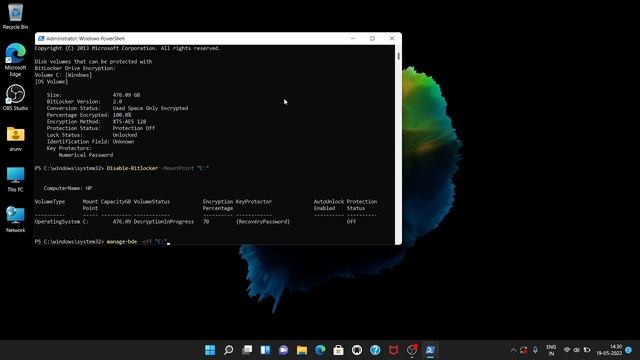Open ENG IN language switcher
The image size is (640, 360).
(551, 350)
